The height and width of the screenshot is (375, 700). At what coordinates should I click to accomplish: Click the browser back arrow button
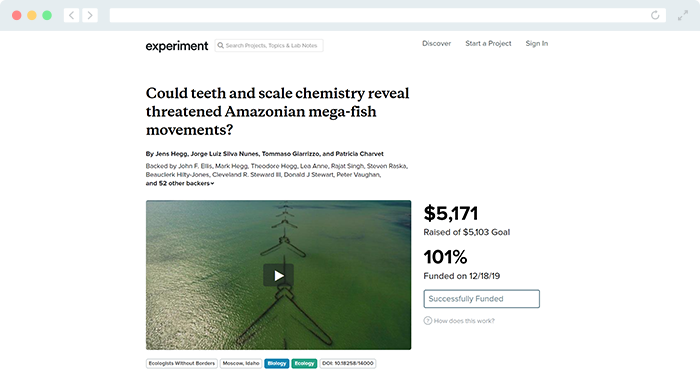(x=71, y=15)
